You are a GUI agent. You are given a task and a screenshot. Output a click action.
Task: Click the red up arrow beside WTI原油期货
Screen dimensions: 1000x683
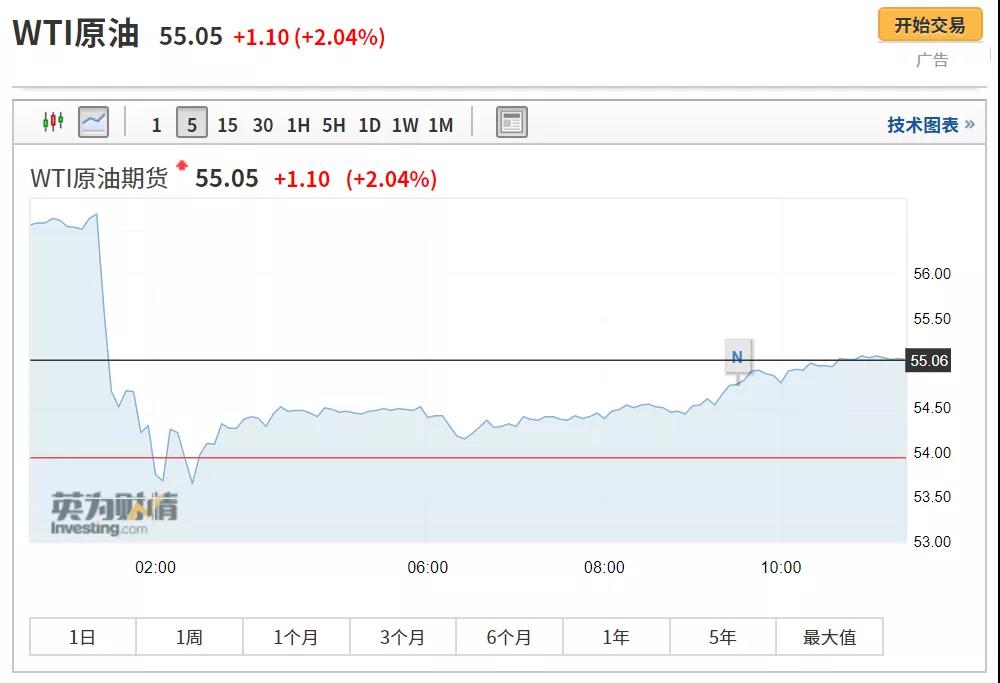pos(182,166)
